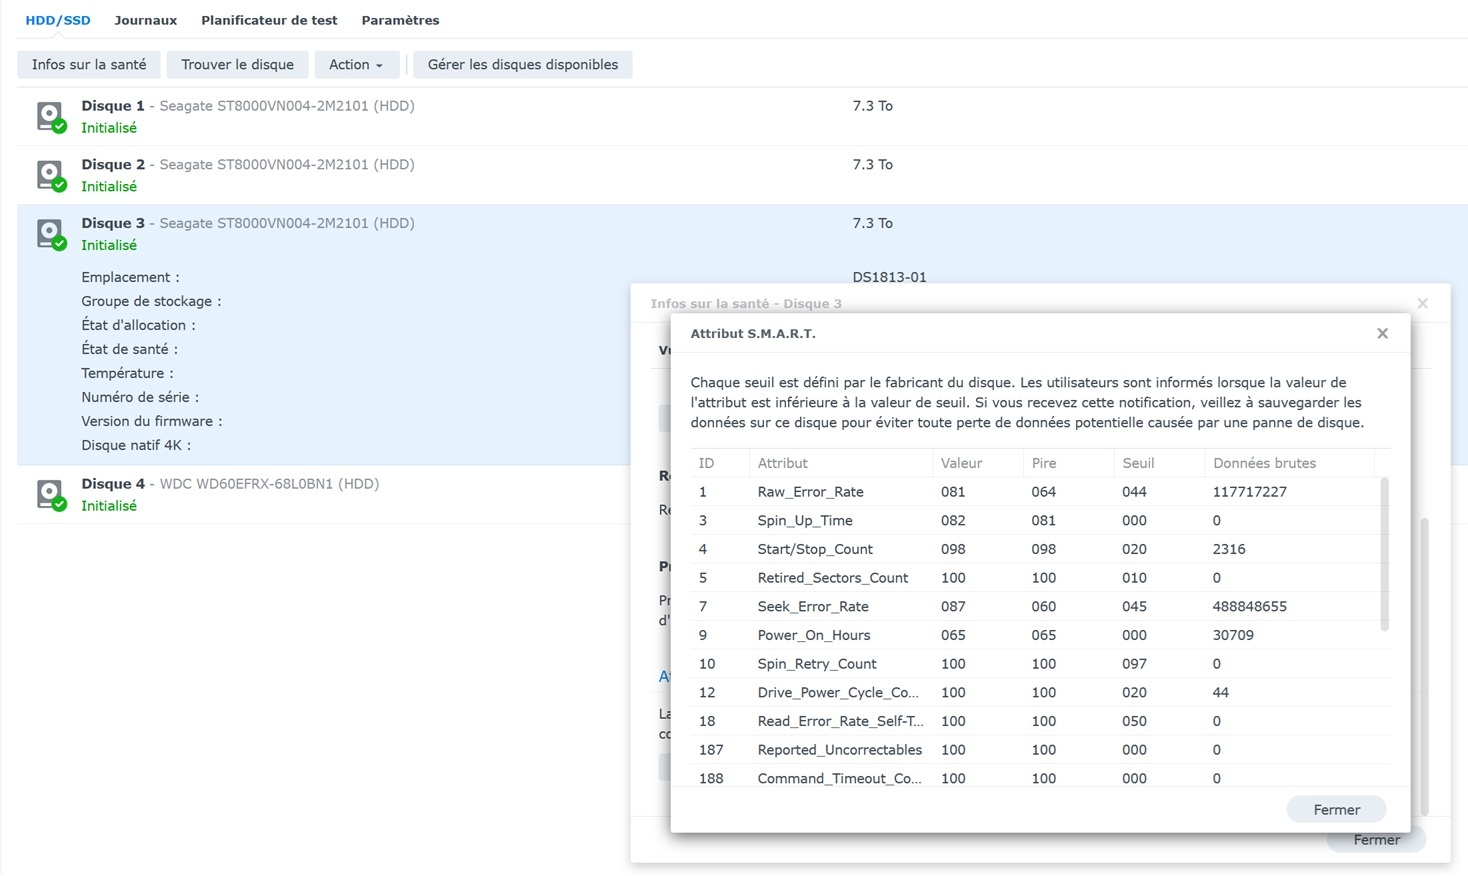
Task: Sort by the Attribut column header
Action: click(841, 463)
